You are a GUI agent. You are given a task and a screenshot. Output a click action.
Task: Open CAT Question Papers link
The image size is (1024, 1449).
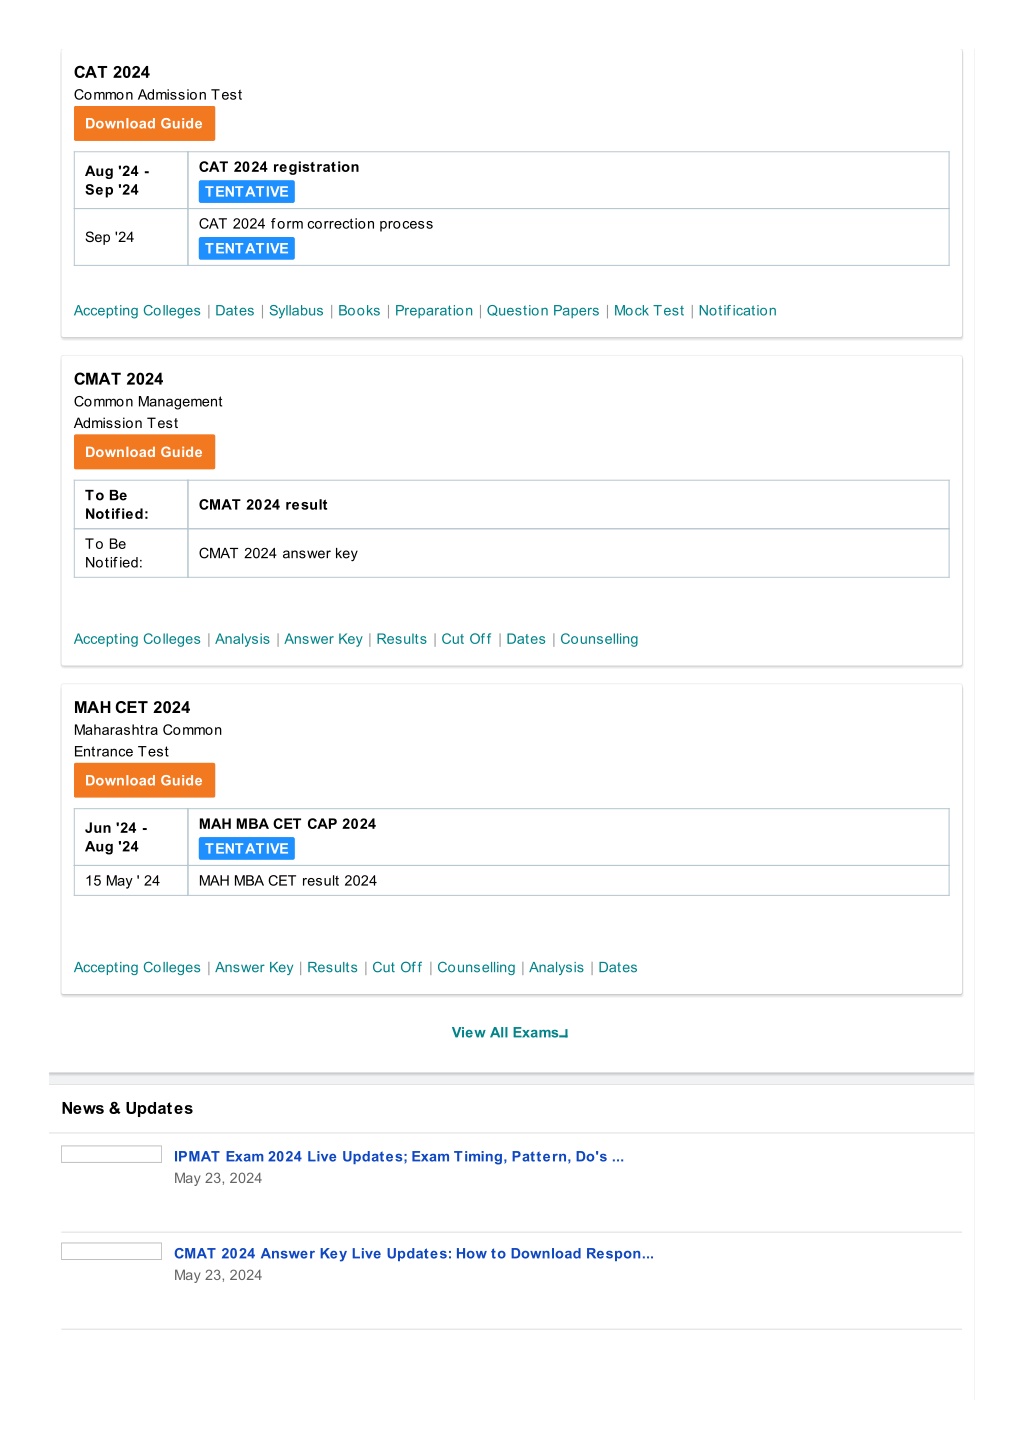[x=543, y=311]
